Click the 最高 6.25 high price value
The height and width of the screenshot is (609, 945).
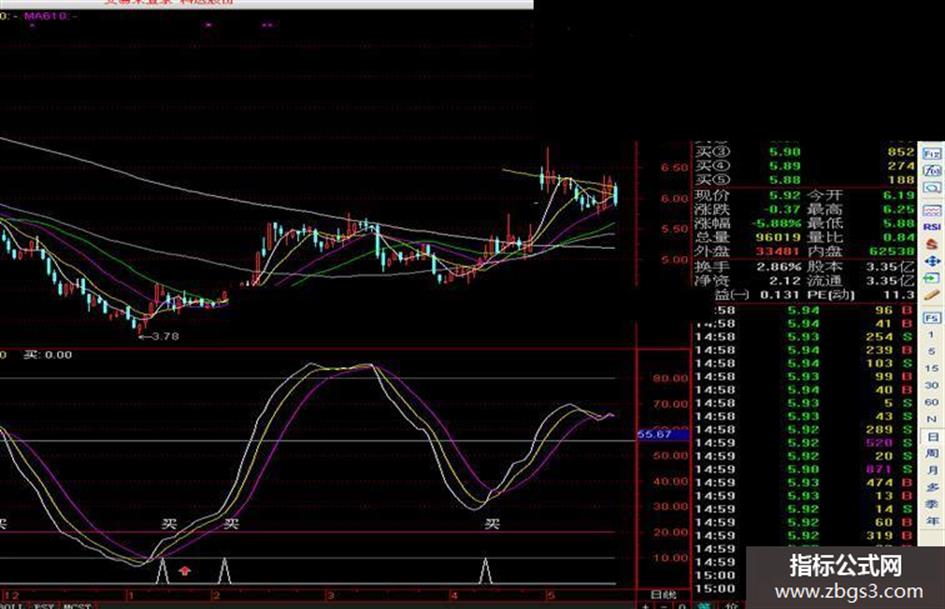[899, 209]
